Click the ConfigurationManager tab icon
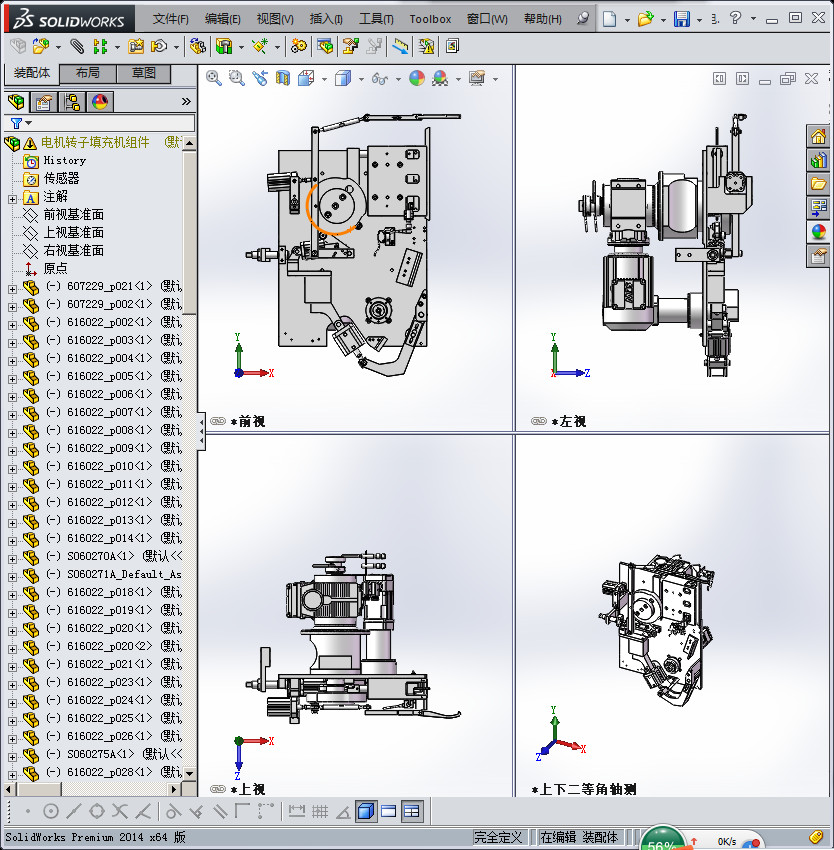The image size is (834, 850). [72, 101]
